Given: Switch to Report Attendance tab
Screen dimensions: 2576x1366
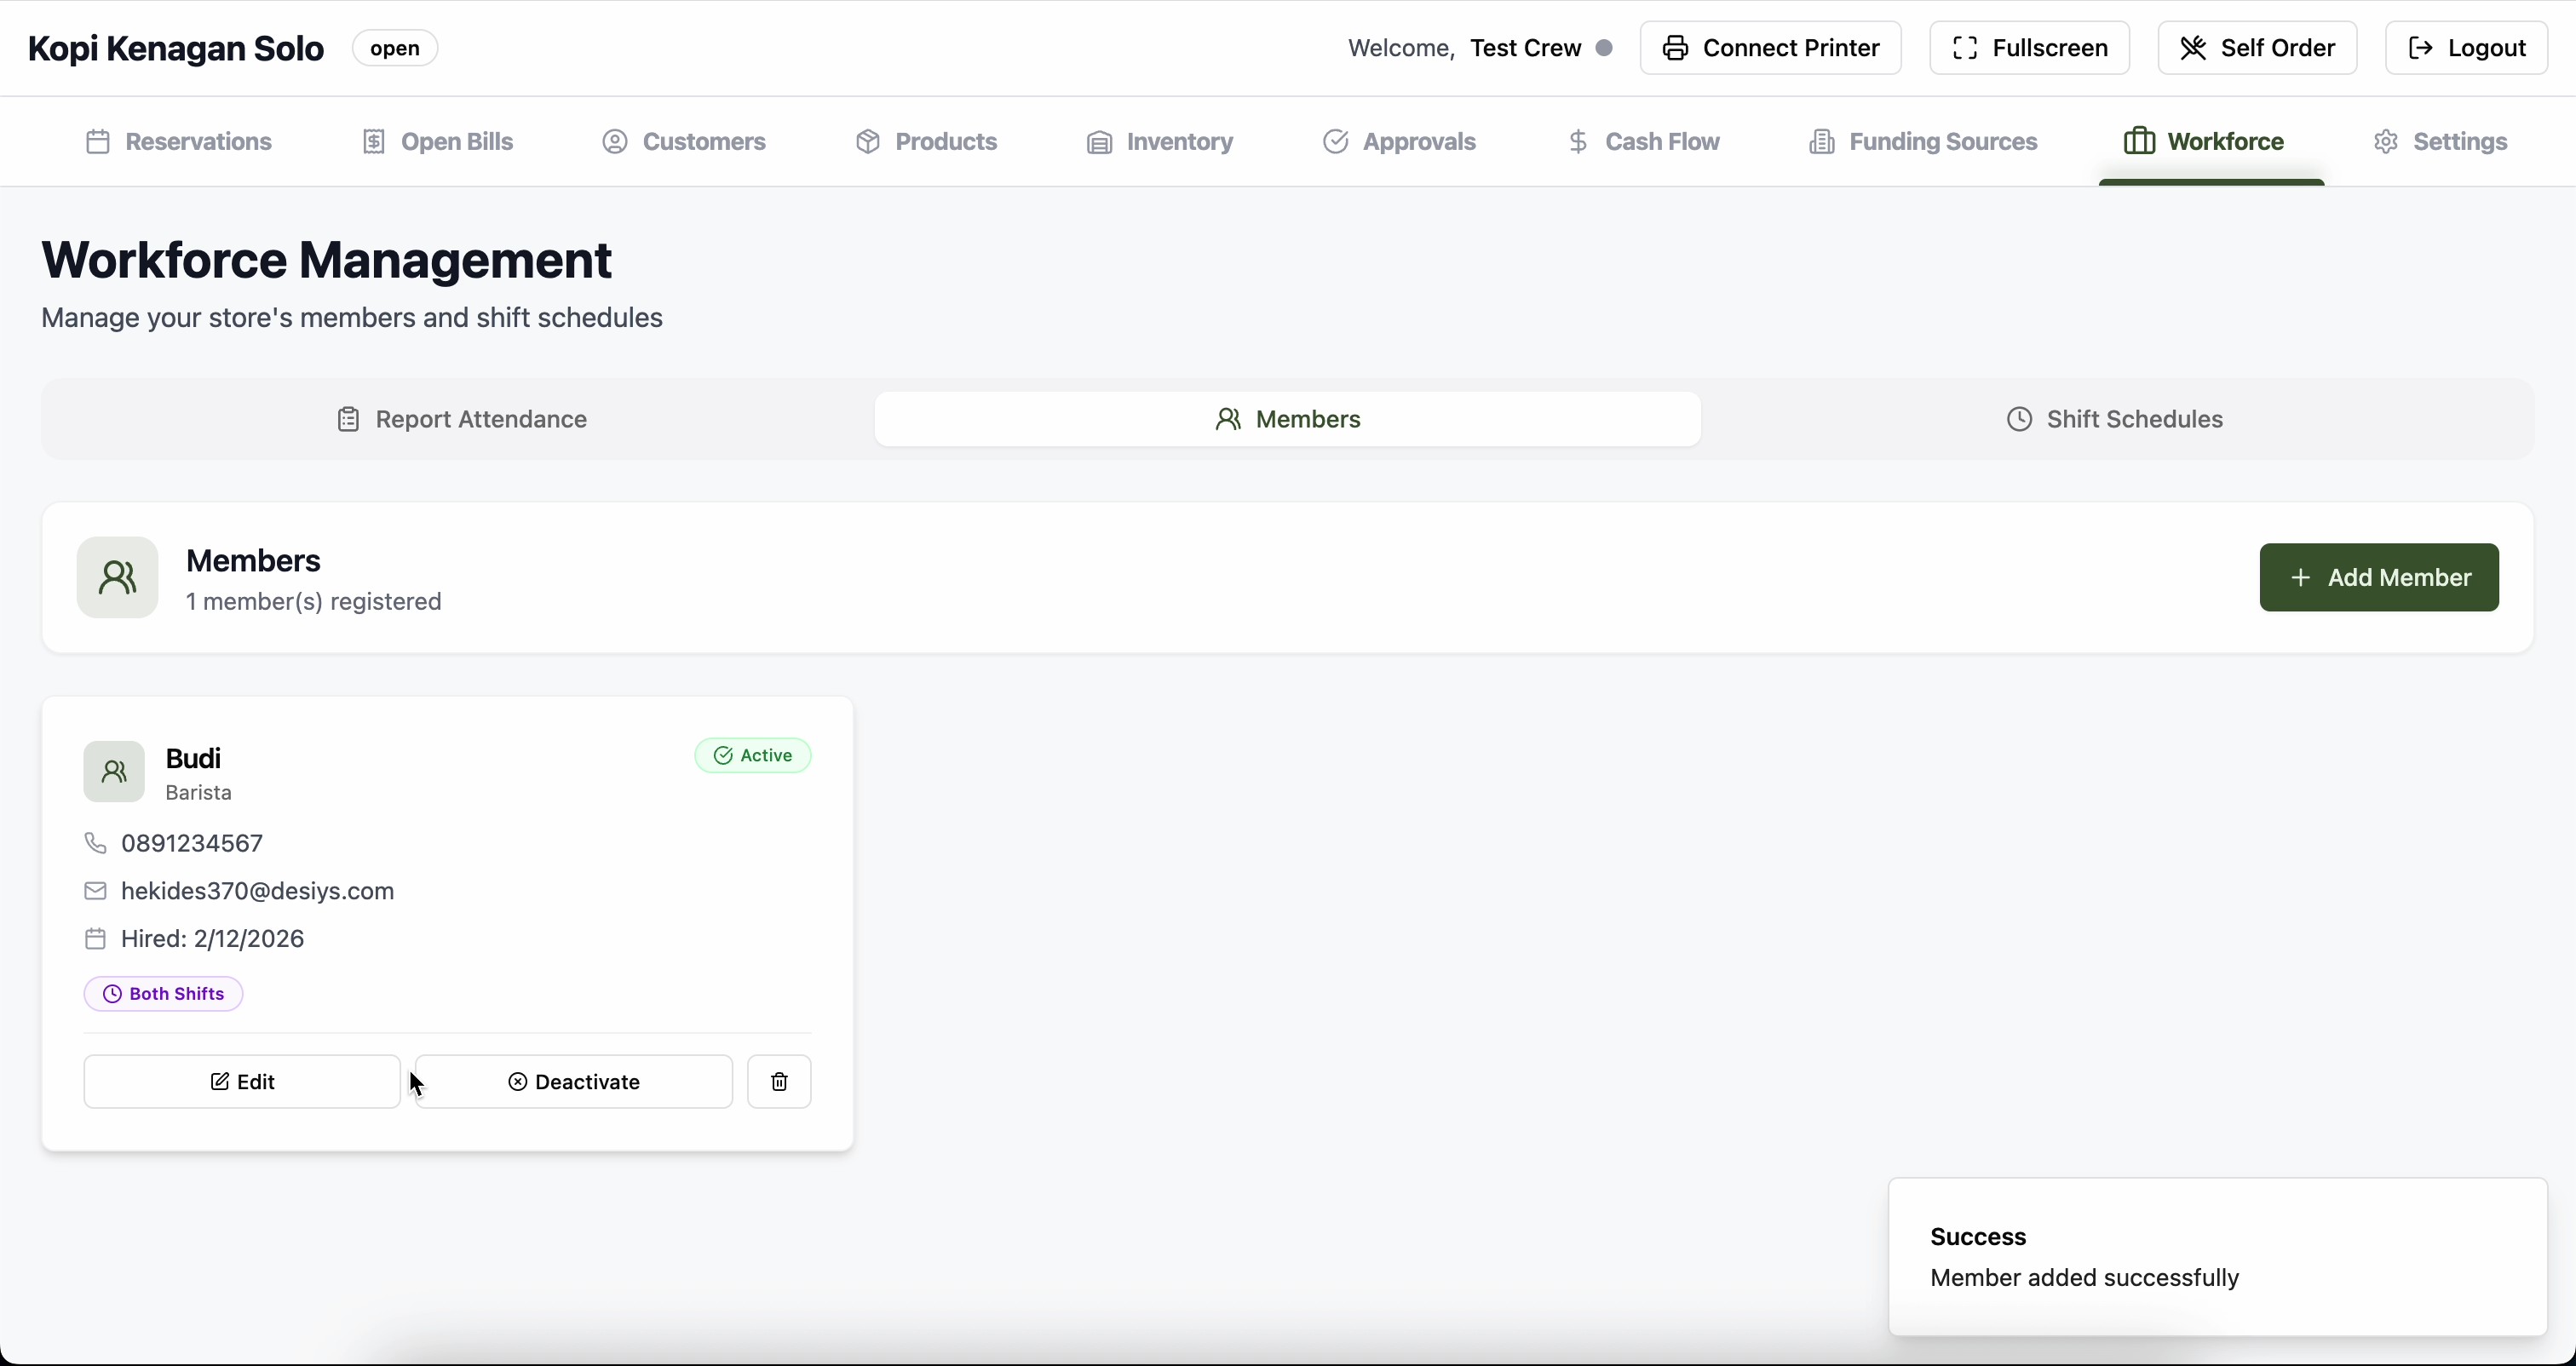Looking at the screenshot, I should [461, 419].
